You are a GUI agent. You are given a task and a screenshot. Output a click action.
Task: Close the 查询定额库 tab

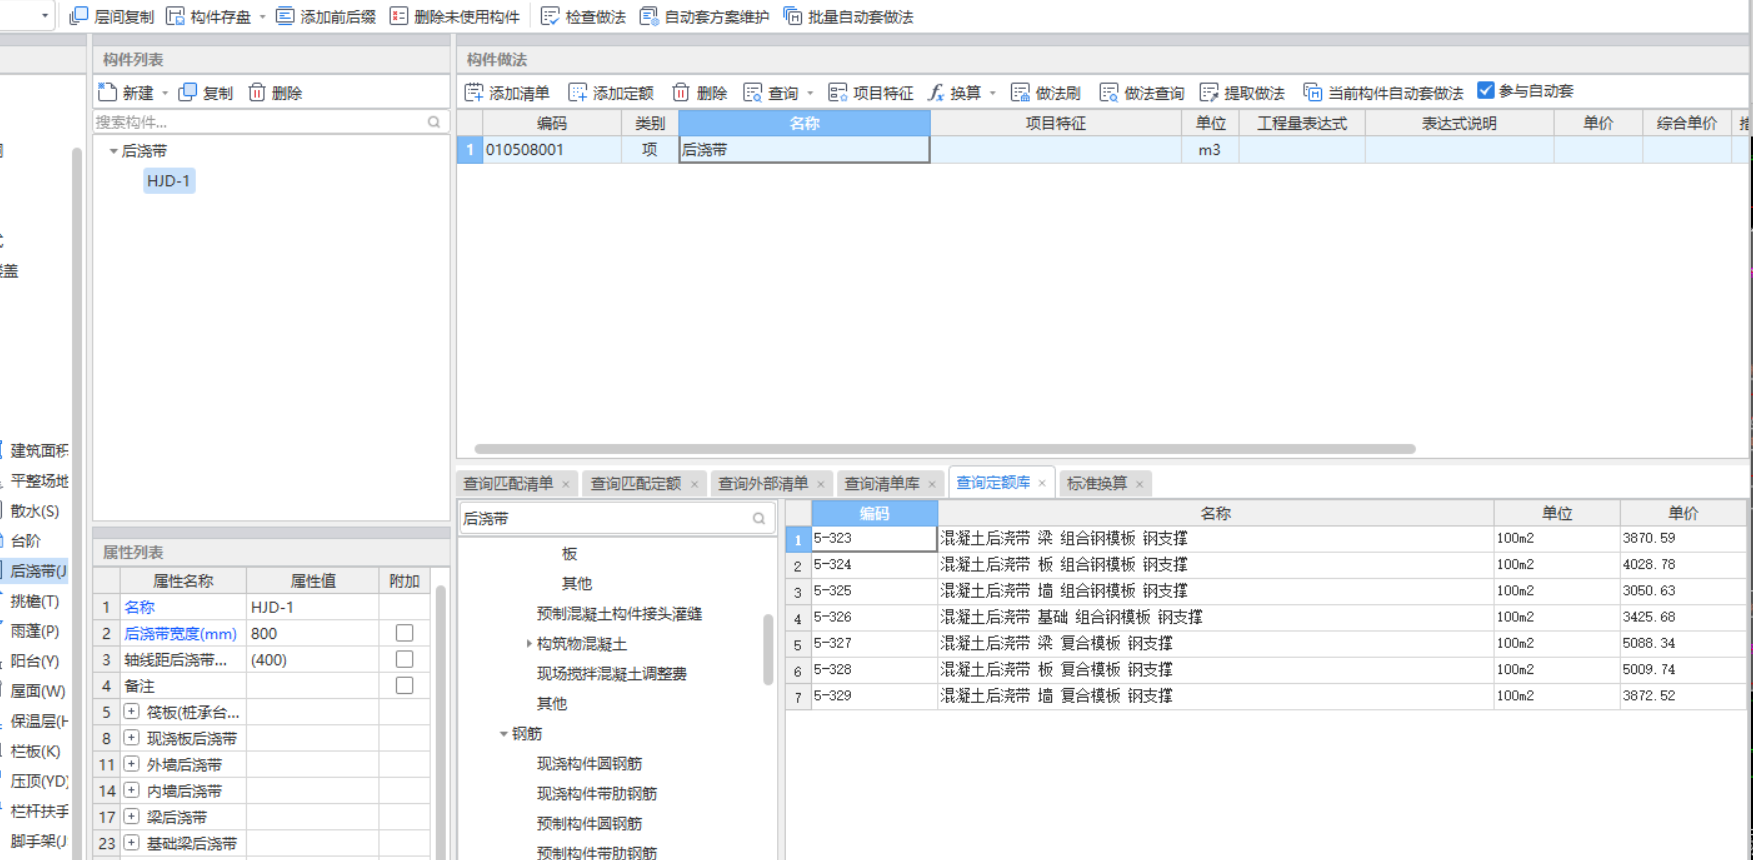pyautogui.click(x=1042, y=483)
